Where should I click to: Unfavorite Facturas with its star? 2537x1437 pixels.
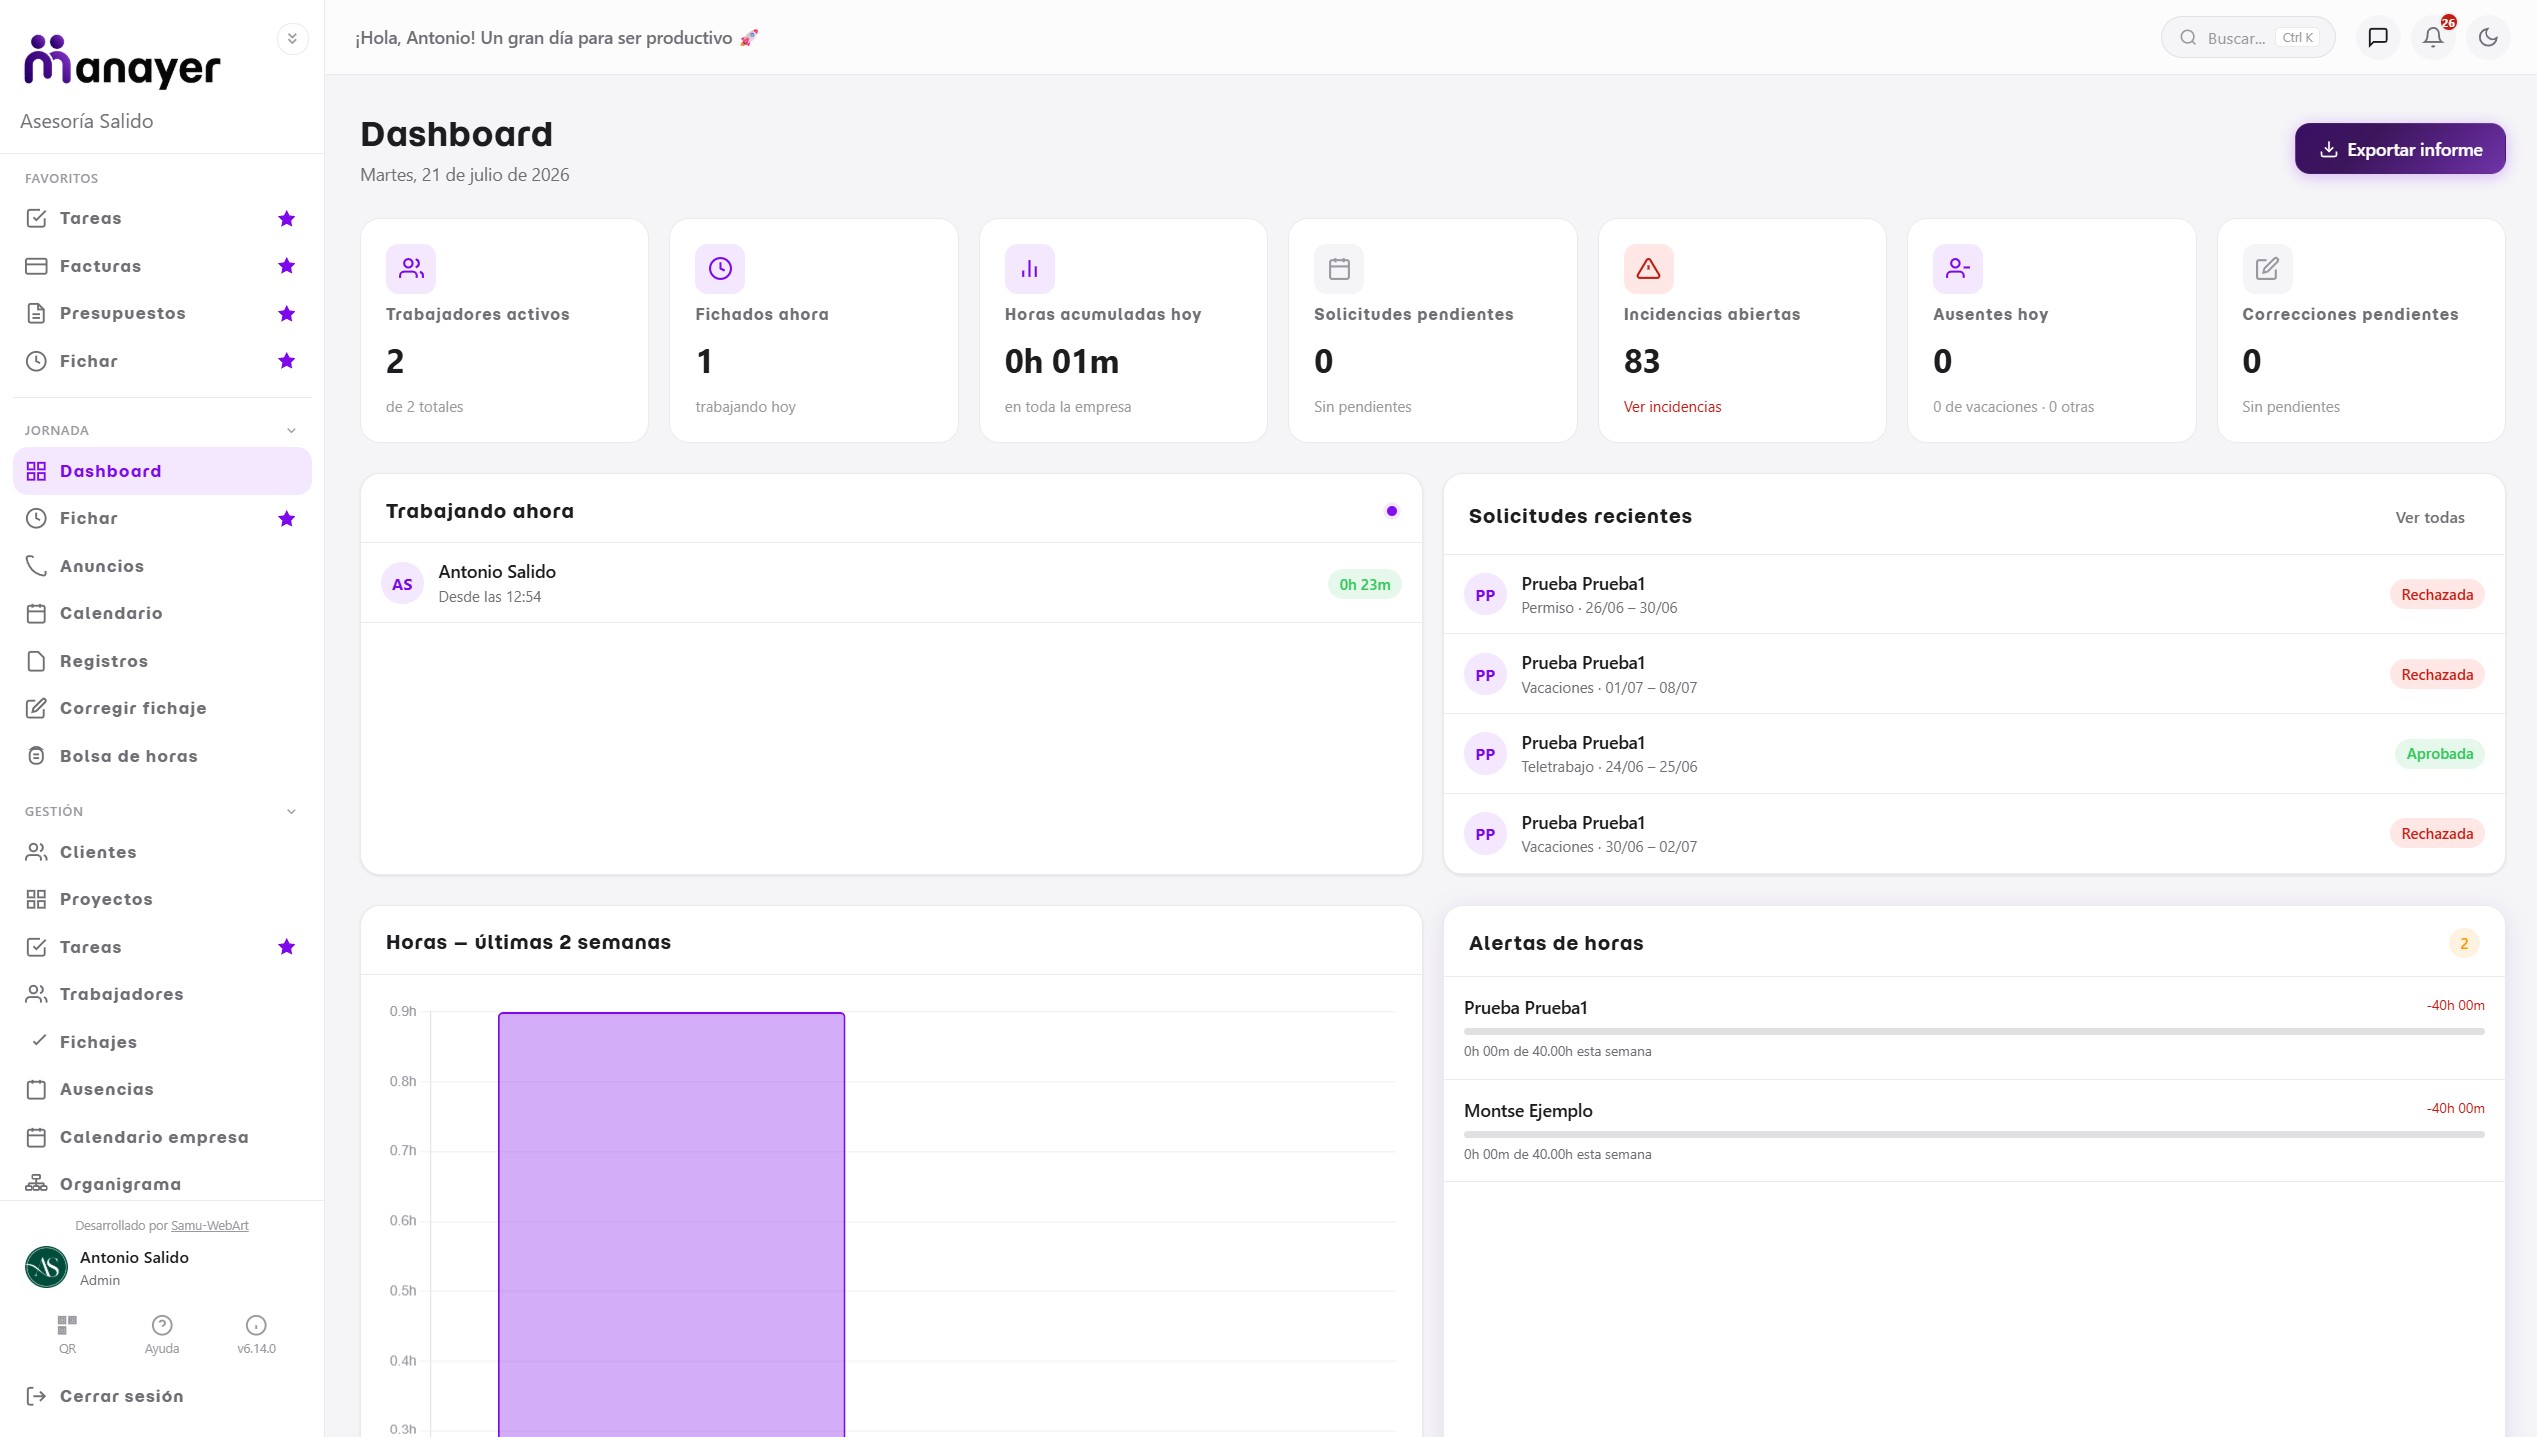pos(287,266)
